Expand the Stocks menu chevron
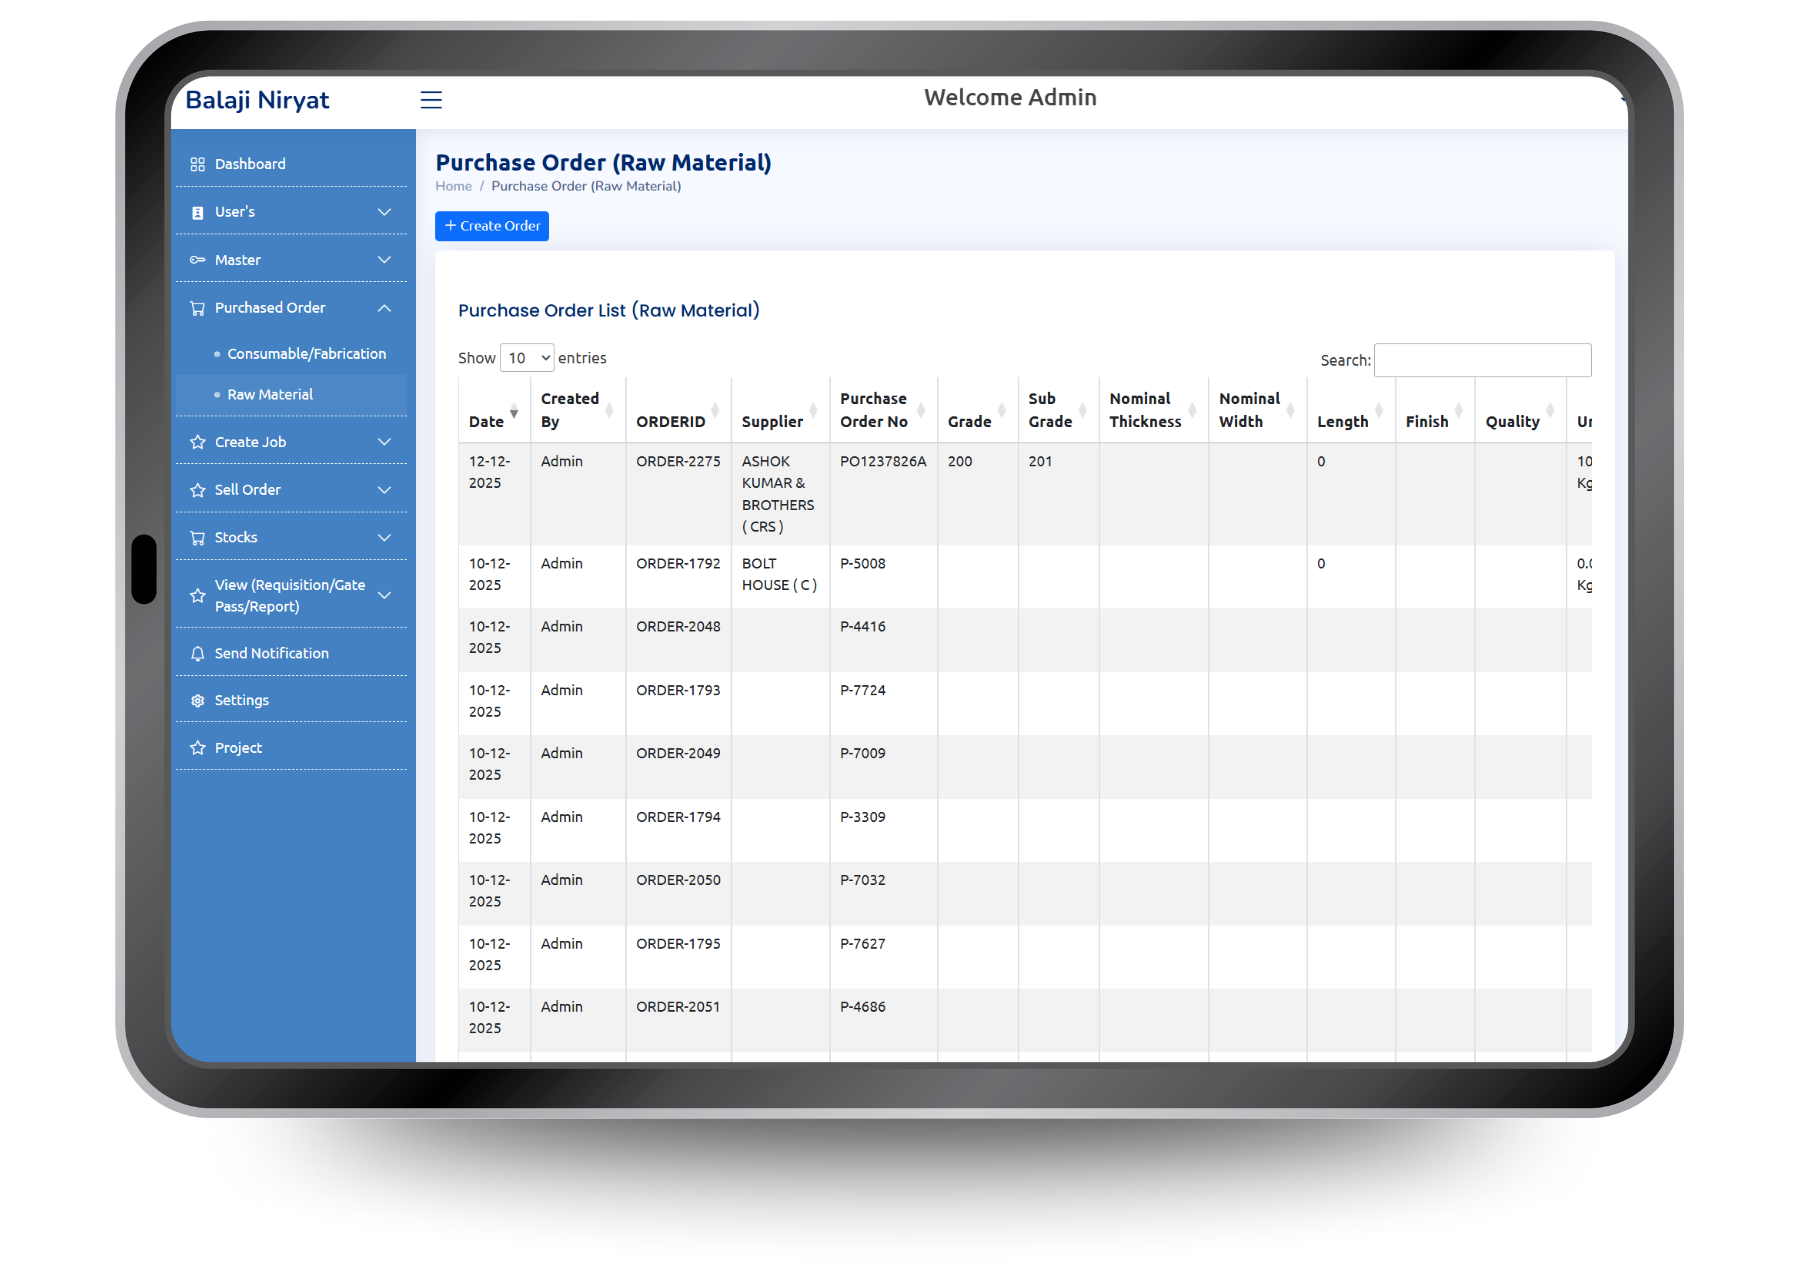 [384, 538]
